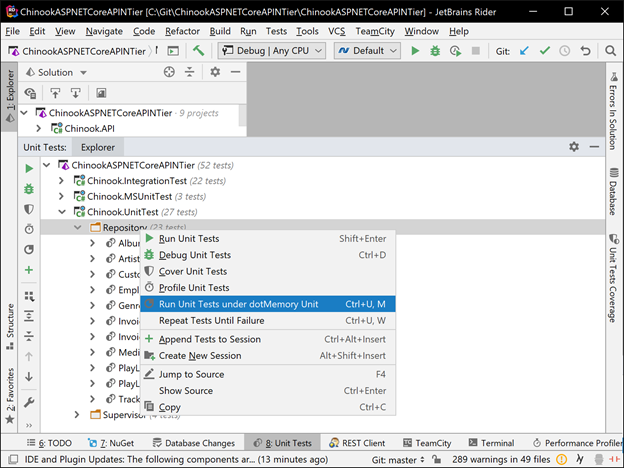
Task: Expand the Supervisor folder node
Action: click(x=77, y=414)
